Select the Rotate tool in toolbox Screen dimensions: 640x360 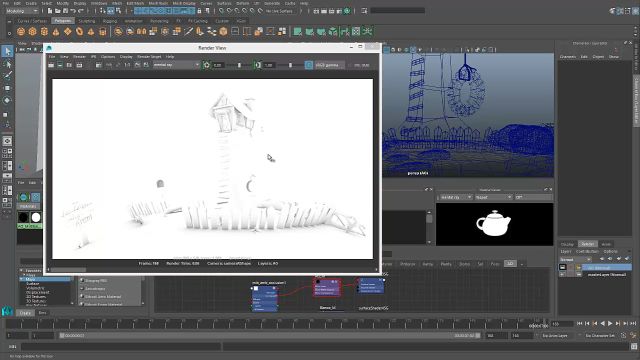pyautogui.click(x=7, y=100)
